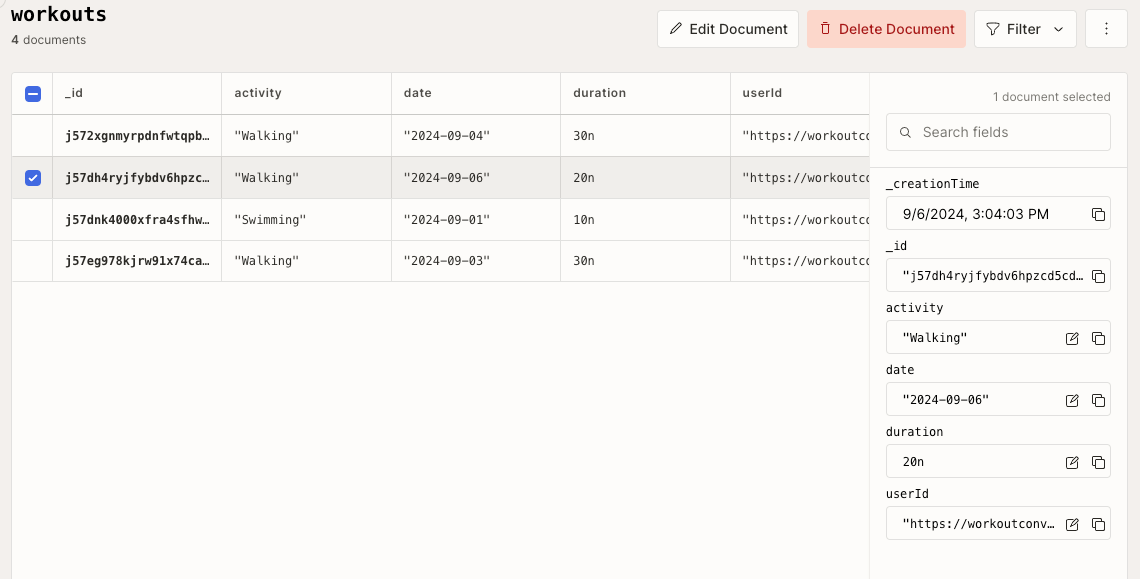Click the 10n duration cell
This screenshot has height=579, width=1140.
pos(645,220)
